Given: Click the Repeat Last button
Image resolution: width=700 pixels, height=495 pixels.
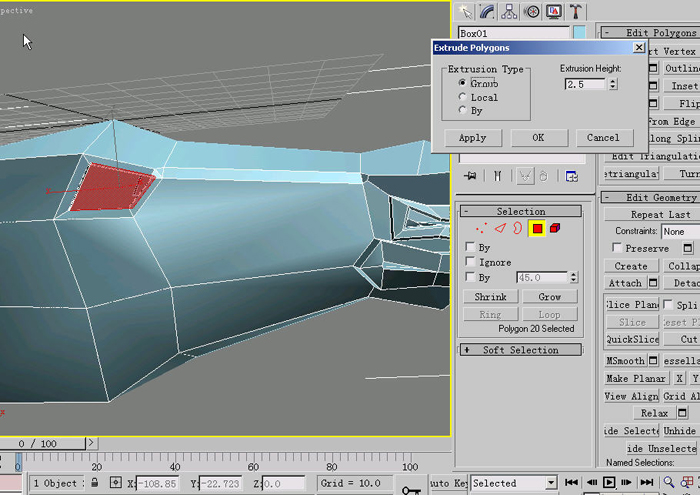Looking at the screenshot, I should click(653, 215).
